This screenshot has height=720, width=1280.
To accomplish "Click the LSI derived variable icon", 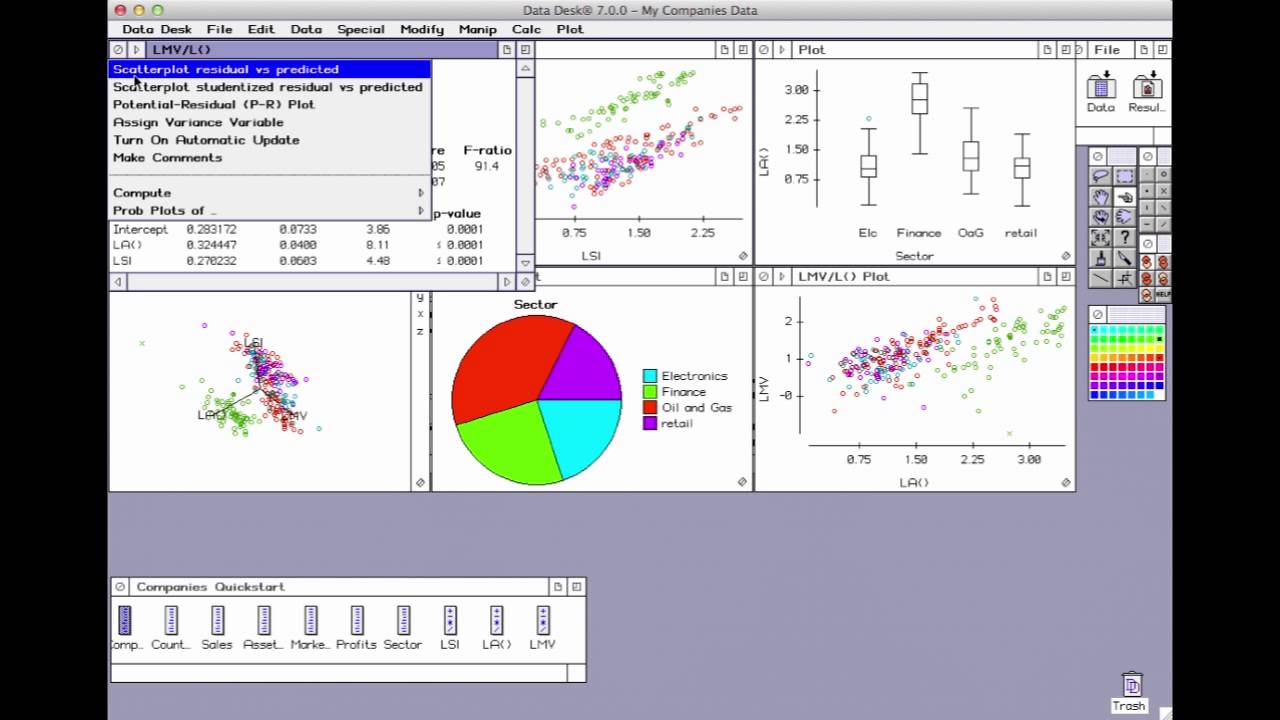I will point(450,620).
